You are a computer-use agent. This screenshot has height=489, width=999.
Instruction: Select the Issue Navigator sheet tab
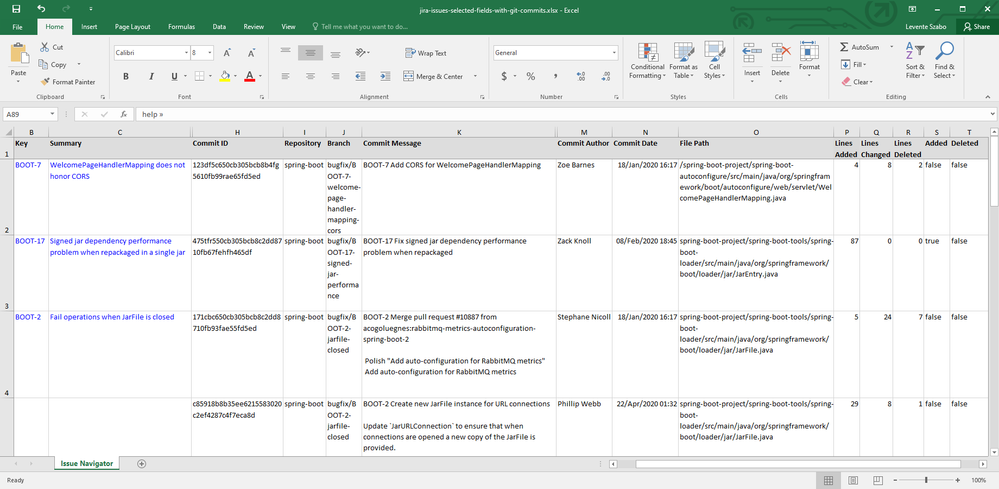click(87, 464)
